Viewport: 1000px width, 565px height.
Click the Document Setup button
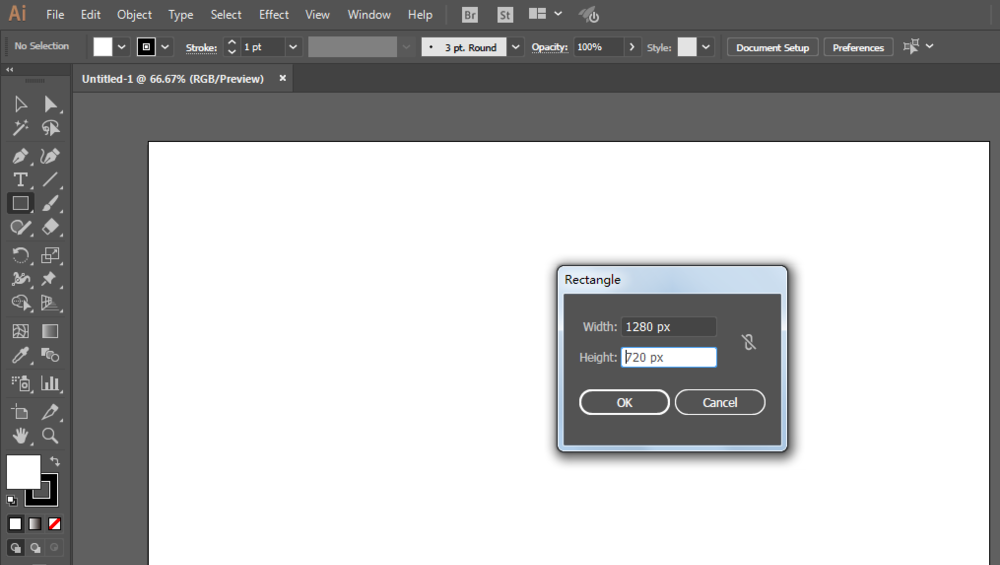[772, 47]
